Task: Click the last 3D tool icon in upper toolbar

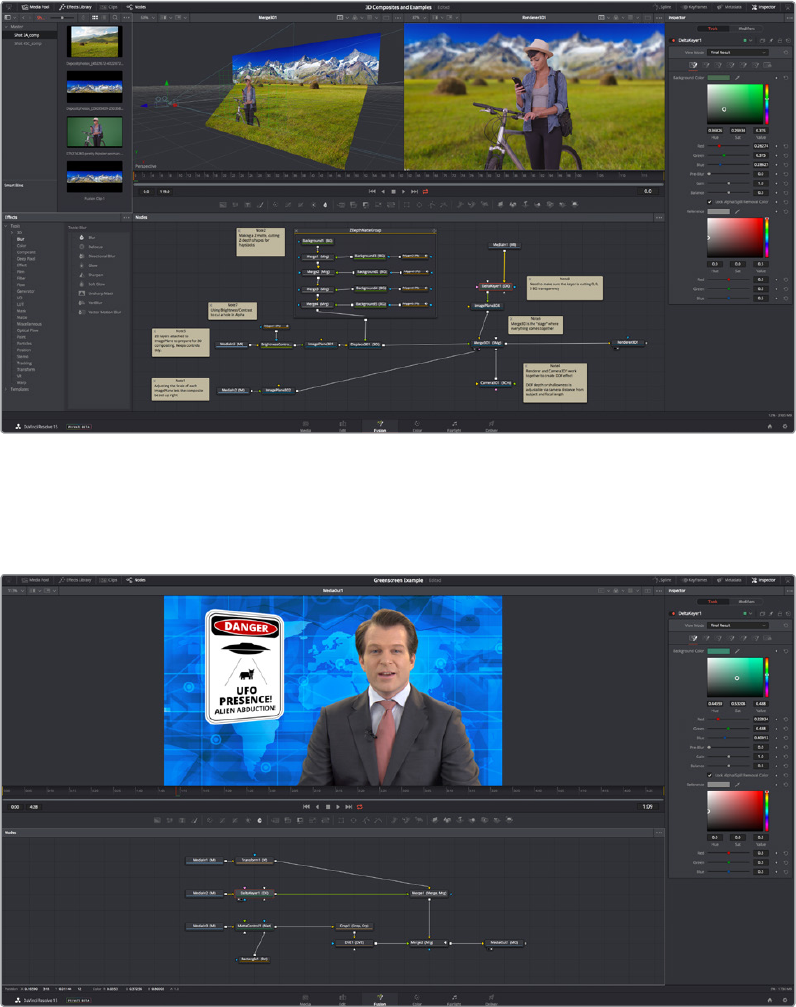Action: click(x=574, y=205)
